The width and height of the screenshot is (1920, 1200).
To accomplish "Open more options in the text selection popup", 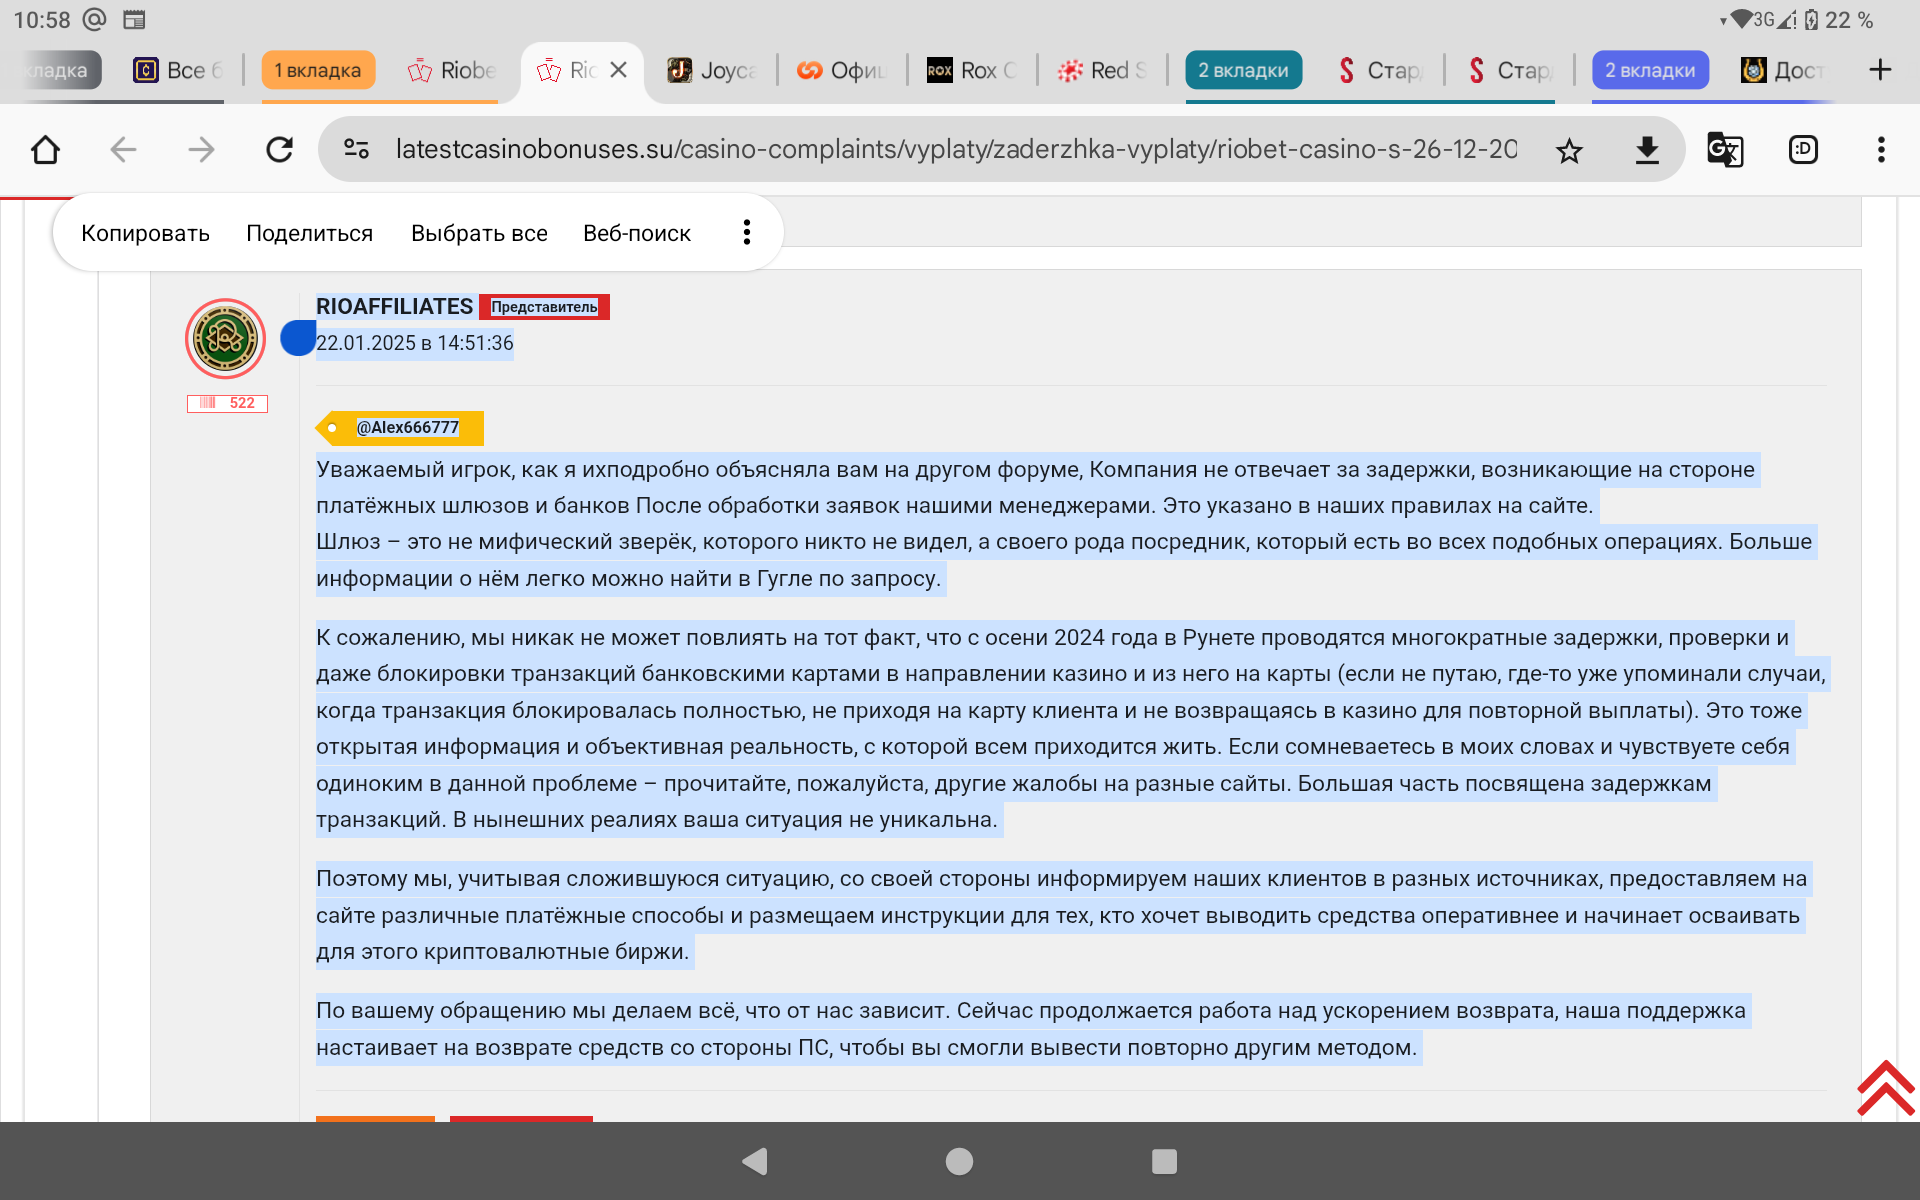I will [x=746, y=233].
